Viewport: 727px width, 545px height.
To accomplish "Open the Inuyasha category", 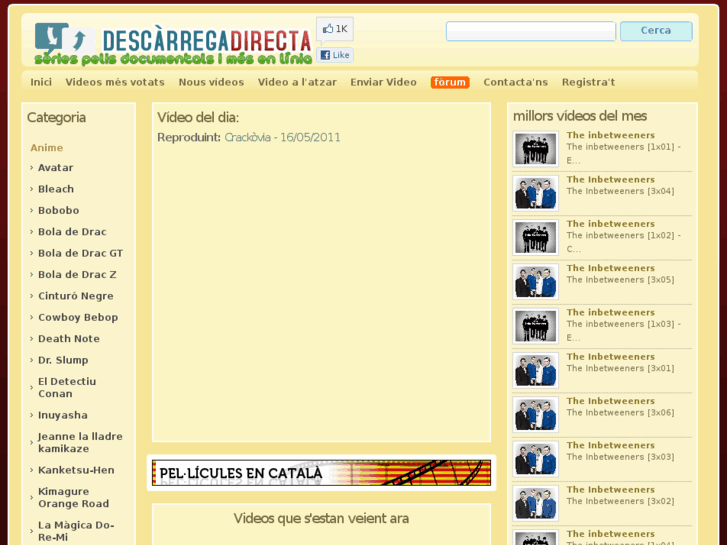I will coord(63,415).
